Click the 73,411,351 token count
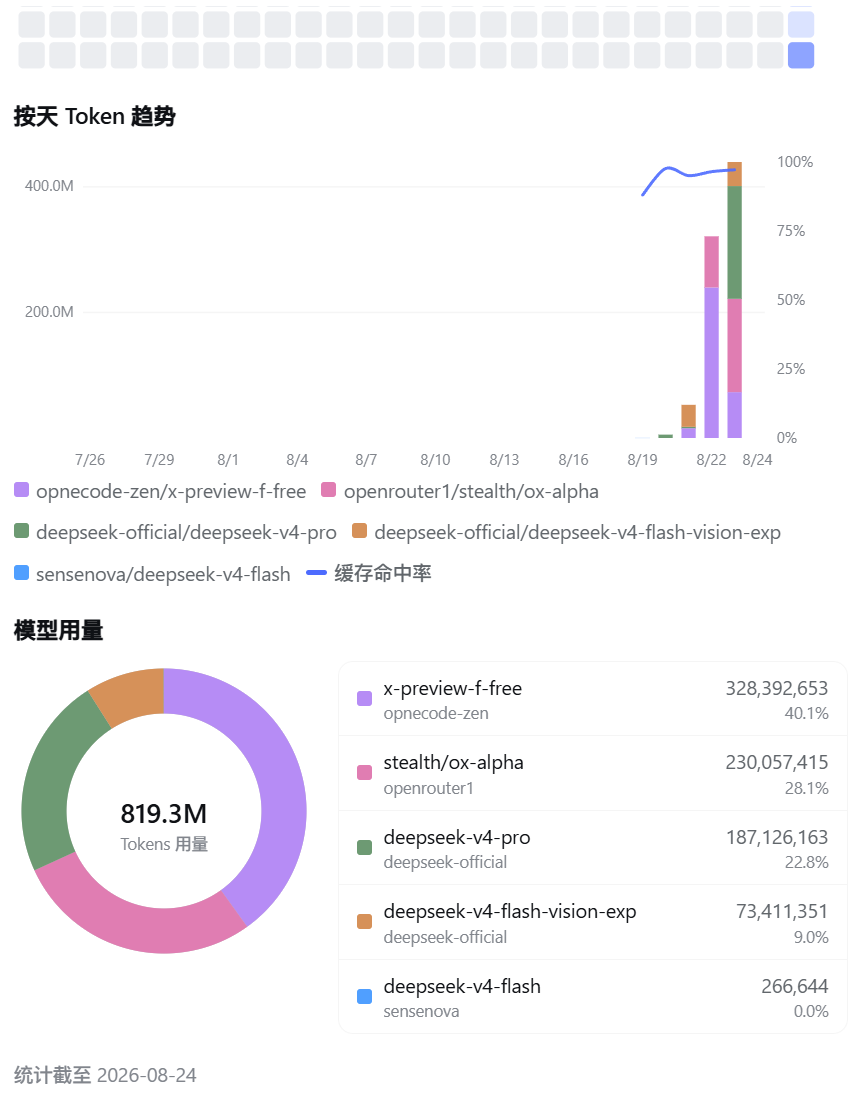The image size is (860, 1112). click(x=782, y=911)
